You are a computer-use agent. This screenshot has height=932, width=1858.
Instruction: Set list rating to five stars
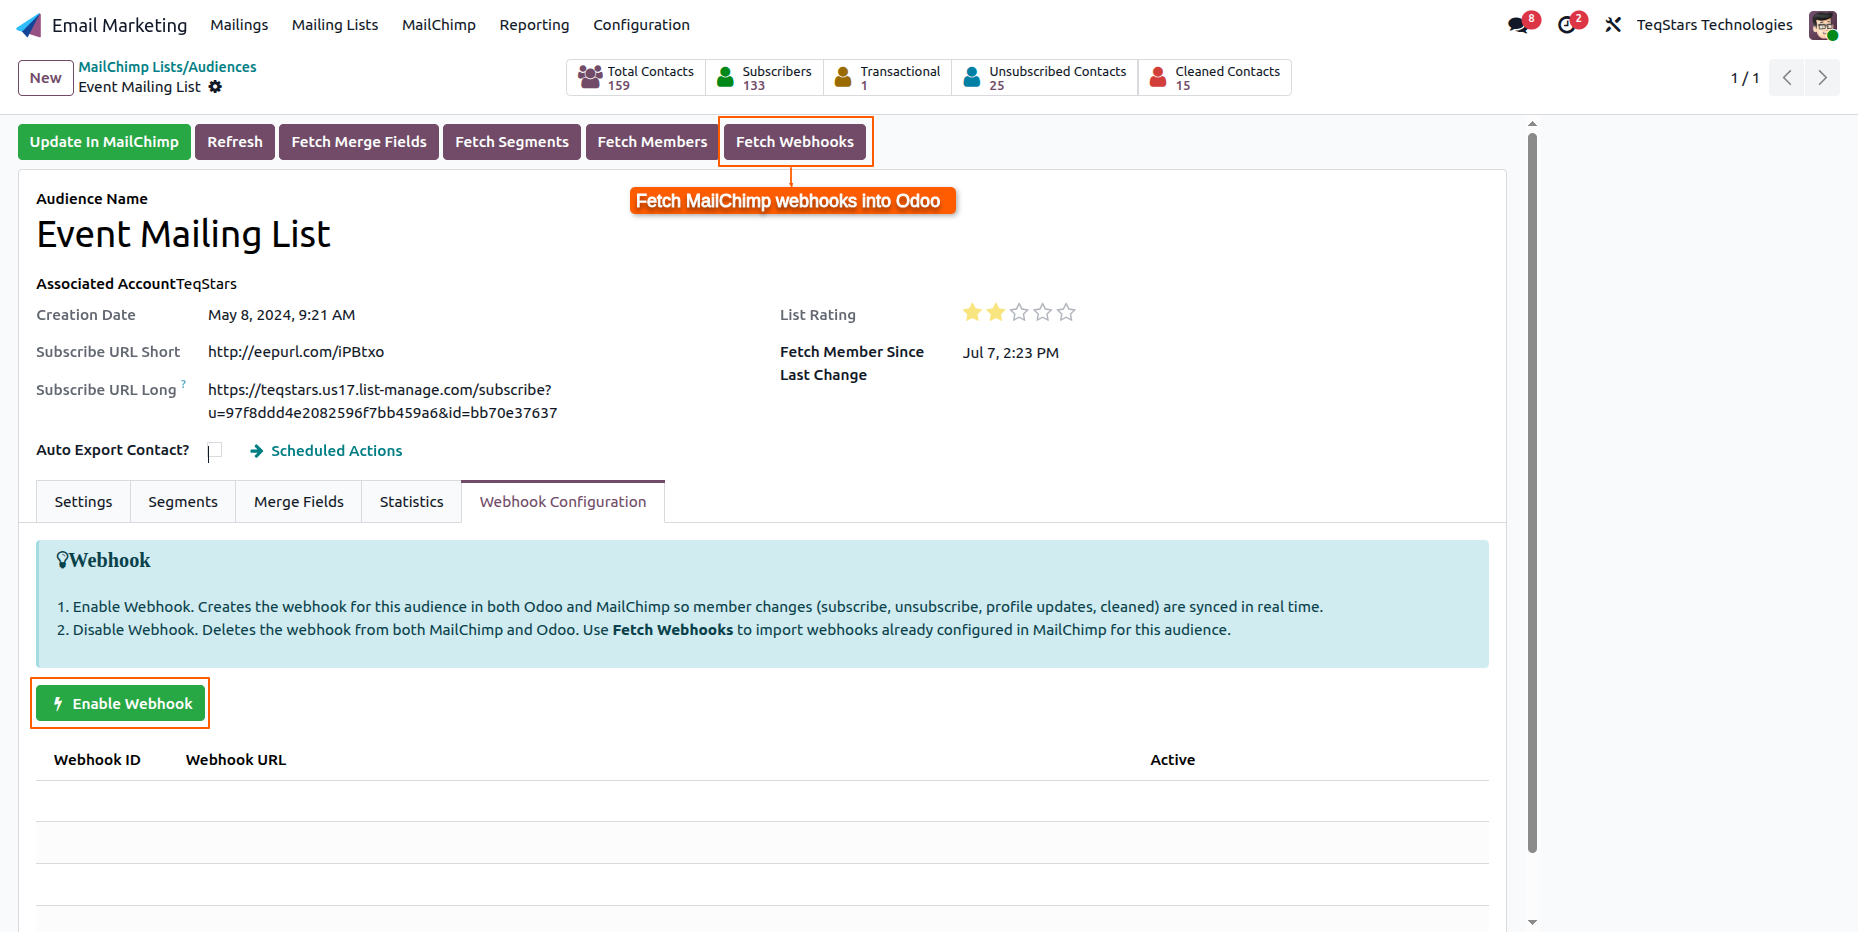[x=1066, y=313]
